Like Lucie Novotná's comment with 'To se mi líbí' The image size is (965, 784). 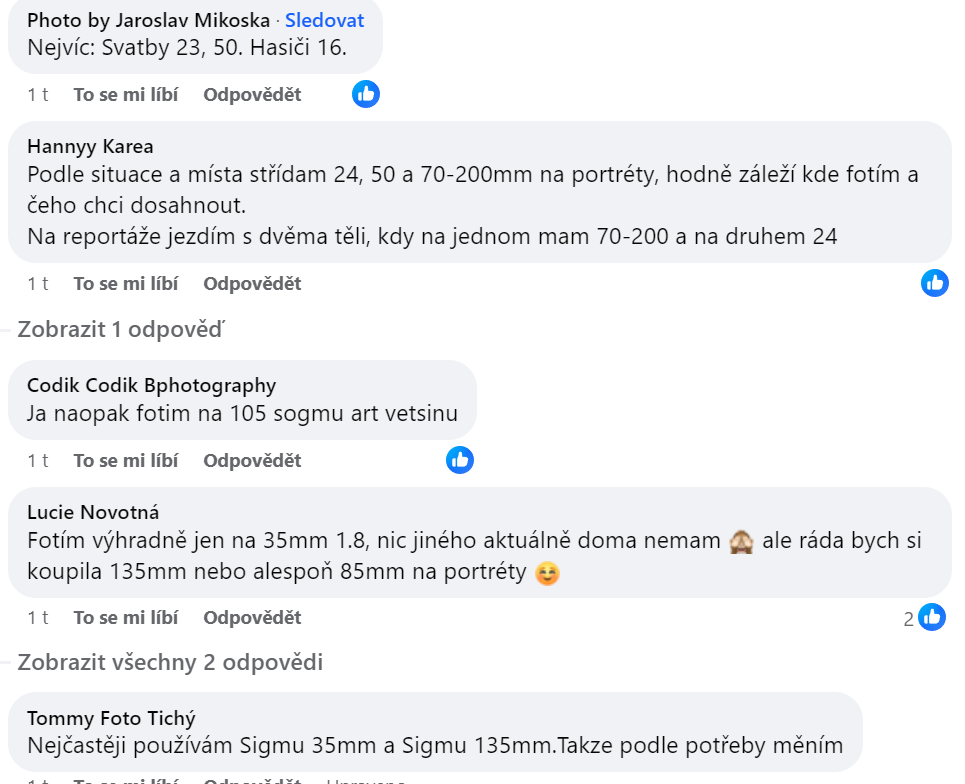pyautogui.click(x=126, y=618)
